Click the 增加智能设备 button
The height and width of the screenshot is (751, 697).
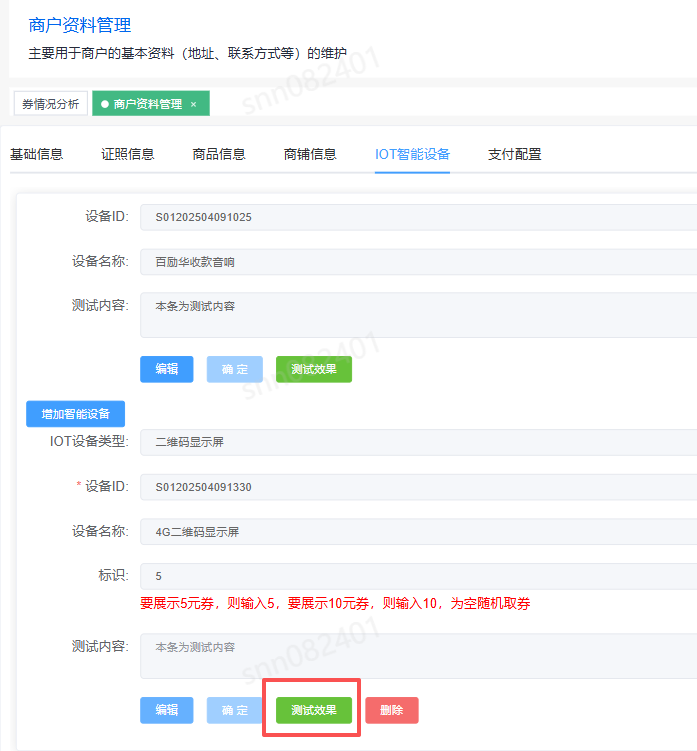[75, 414]
